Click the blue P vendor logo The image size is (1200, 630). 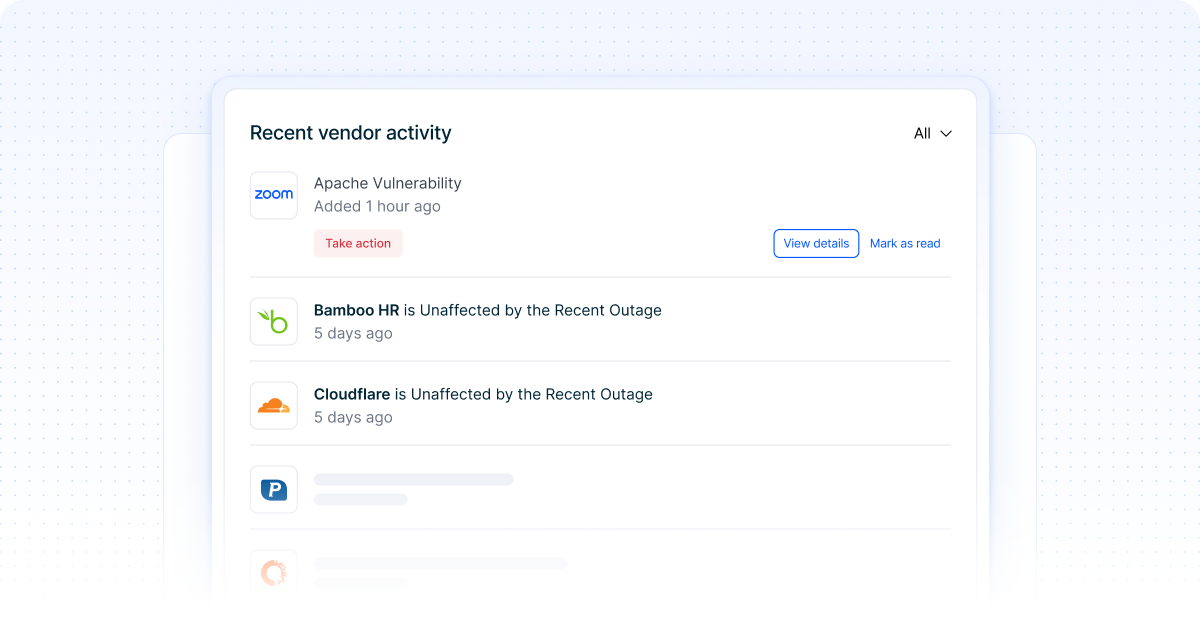[273, 490]
